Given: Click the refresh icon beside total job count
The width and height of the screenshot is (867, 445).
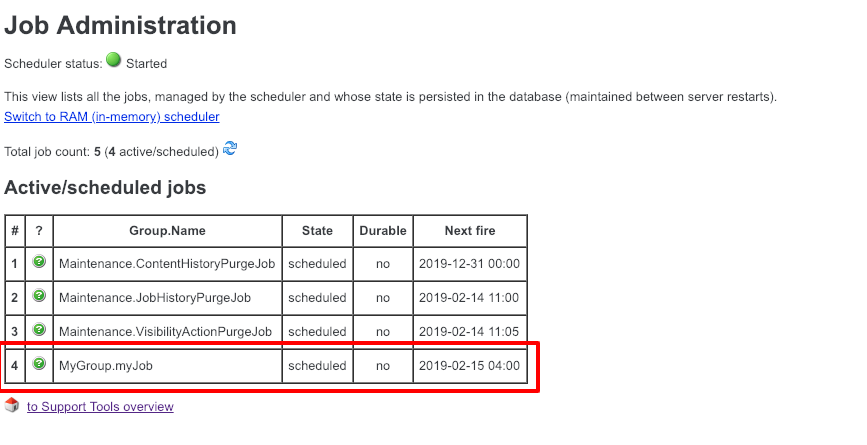Looking at the screenshot, I should pyautogui.click(x=230, y=149).
